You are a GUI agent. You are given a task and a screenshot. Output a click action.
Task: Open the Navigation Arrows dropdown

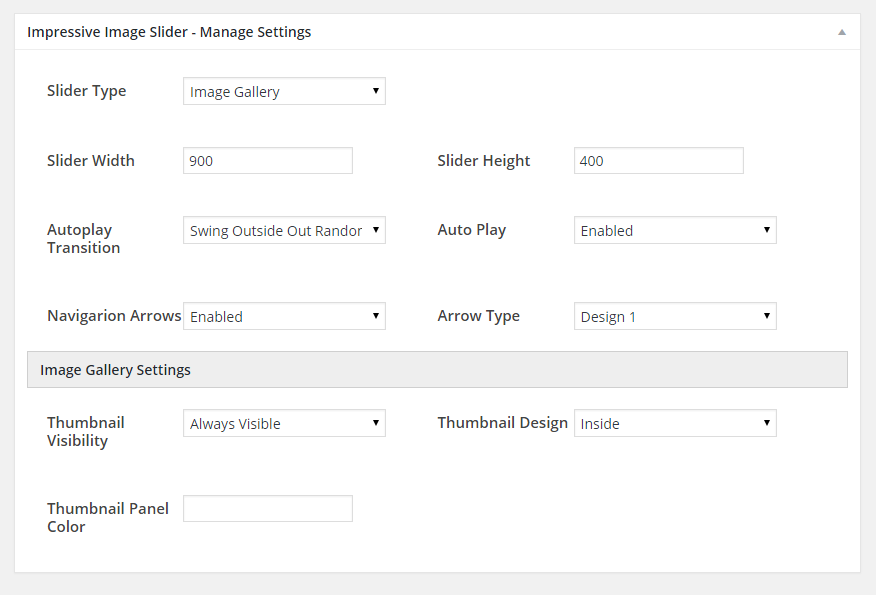[x=284, y=316]
